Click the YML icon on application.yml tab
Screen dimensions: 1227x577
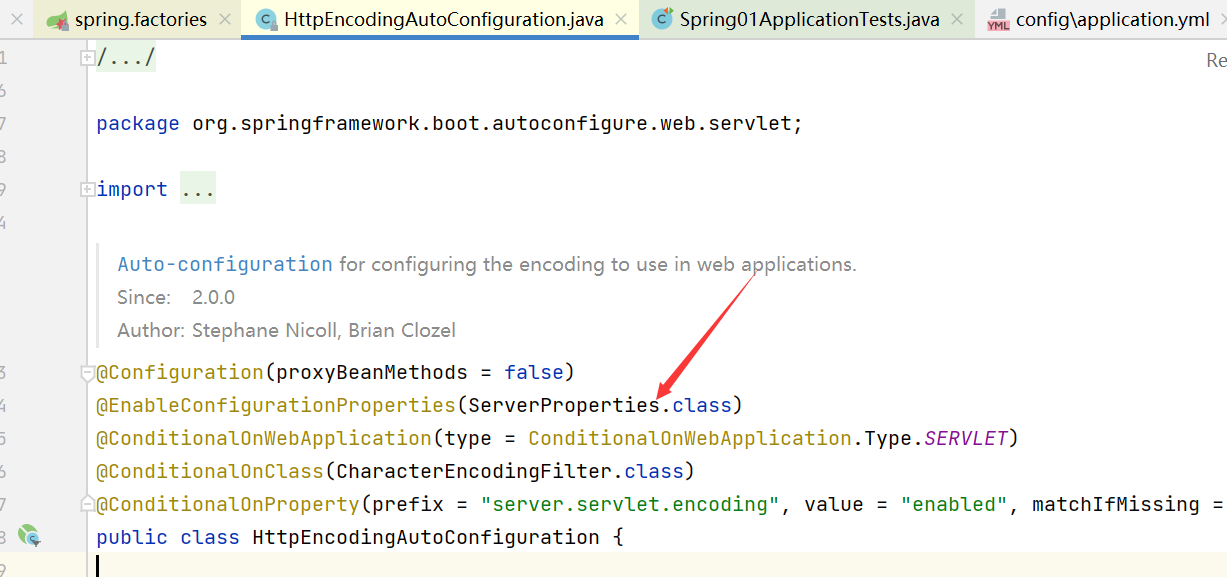pyautogui.click(x=998, y=20)
